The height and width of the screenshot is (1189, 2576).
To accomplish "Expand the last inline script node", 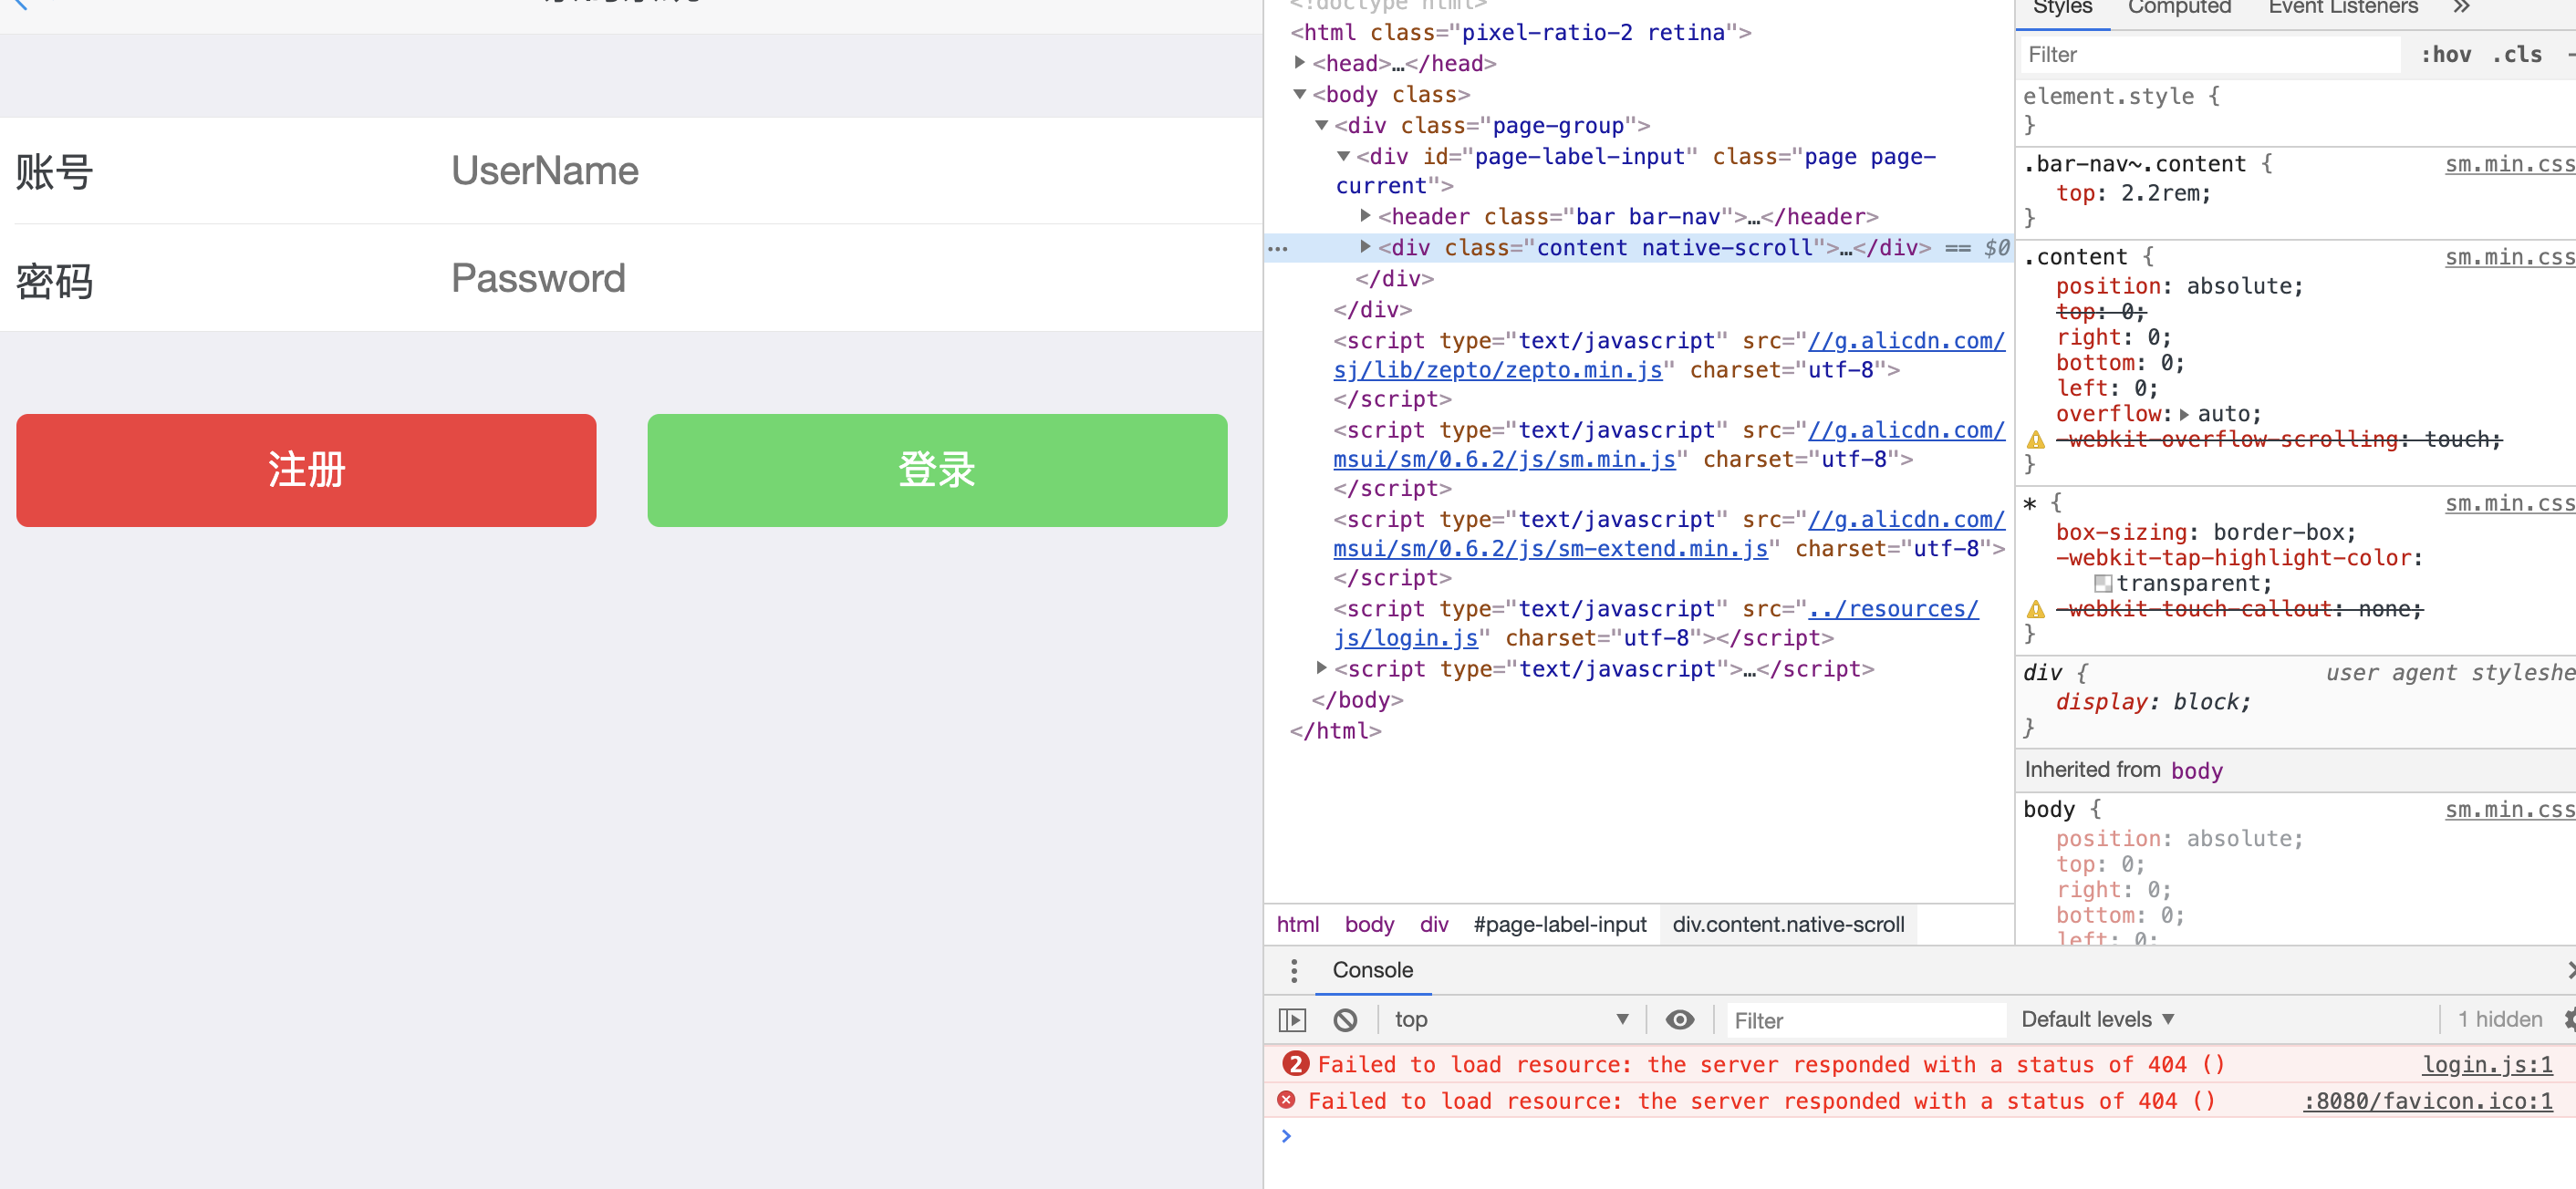I will click(x=1321, y=668).
